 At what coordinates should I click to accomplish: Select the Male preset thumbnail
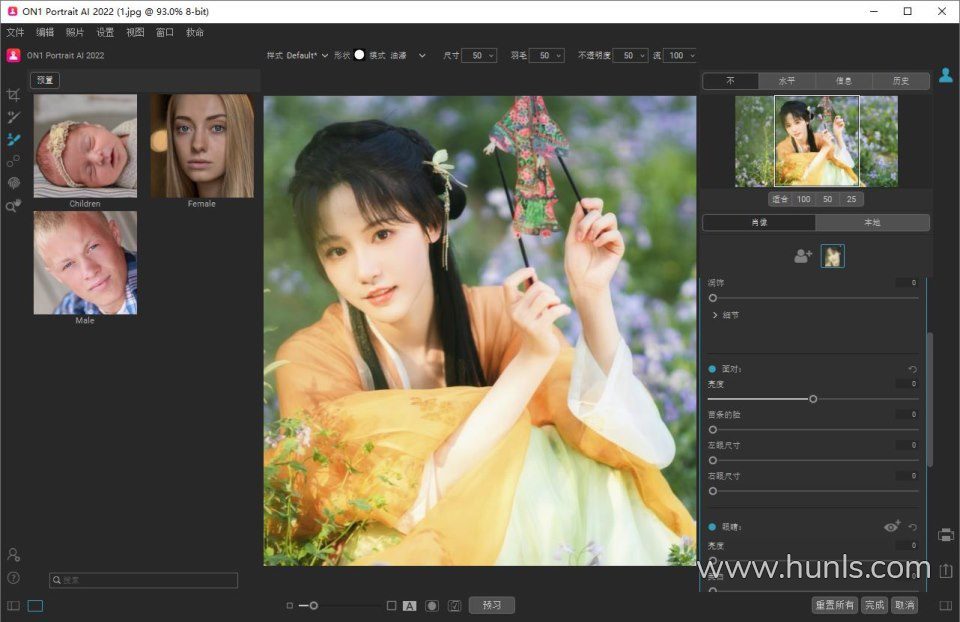[x=85, y=263]
